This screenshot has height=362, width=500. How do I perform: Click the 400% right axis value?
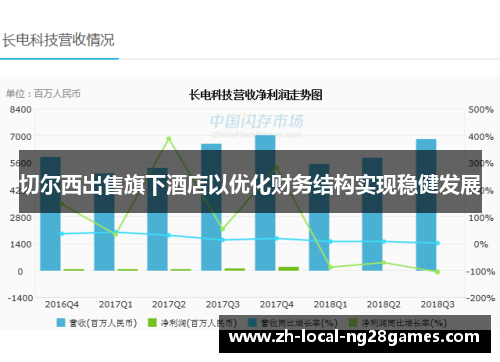[x=481, y=137]
